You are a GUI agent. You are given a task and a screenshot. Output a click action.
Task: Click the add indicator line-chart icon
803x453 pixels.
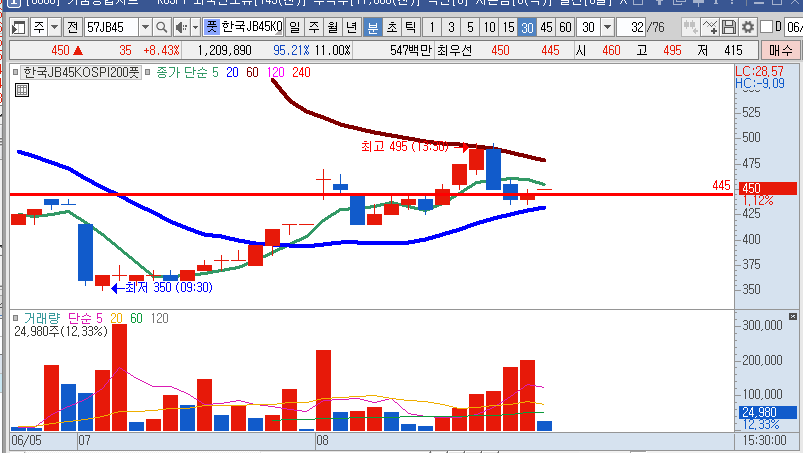tap(709, 26)
